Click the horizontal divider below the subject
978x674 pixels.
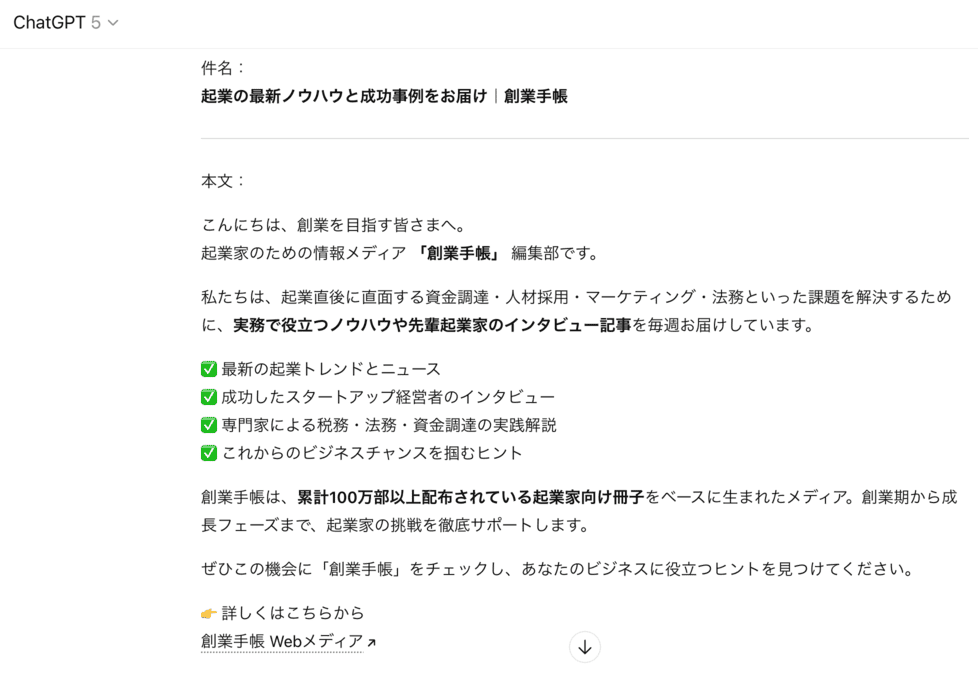[584, 138]
